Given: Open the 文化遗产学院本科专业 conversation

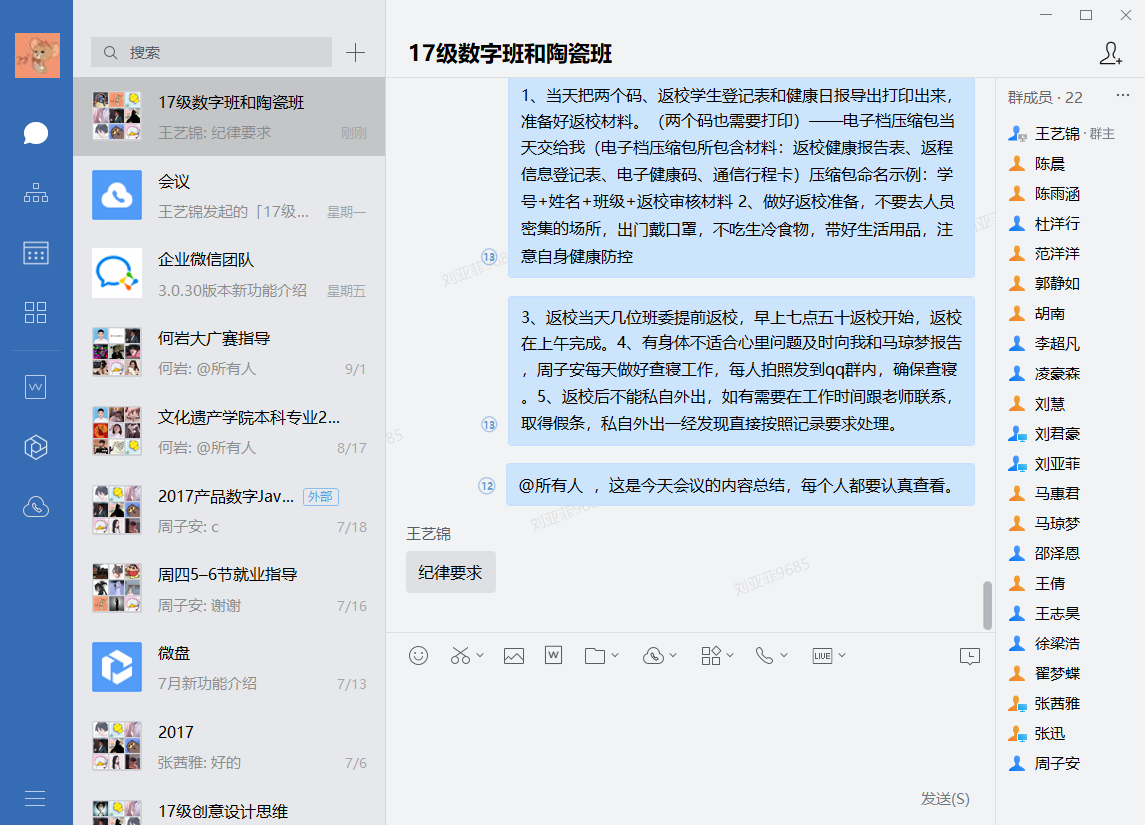Looking at the screenshot, I should pos(229,432).
